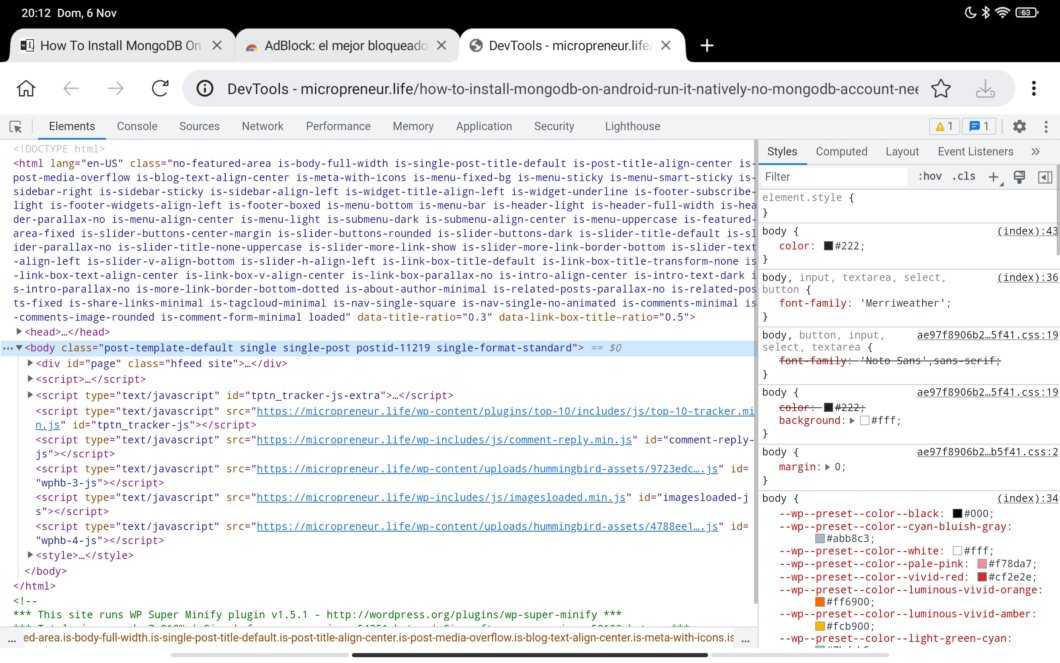Open the Computed styles tab

coord(841,152)
